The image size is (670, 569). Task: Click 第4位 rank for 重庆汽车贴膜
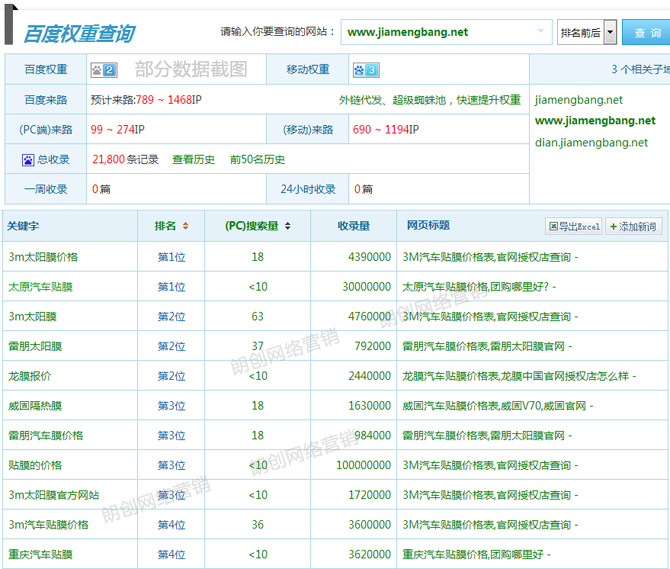171,554
